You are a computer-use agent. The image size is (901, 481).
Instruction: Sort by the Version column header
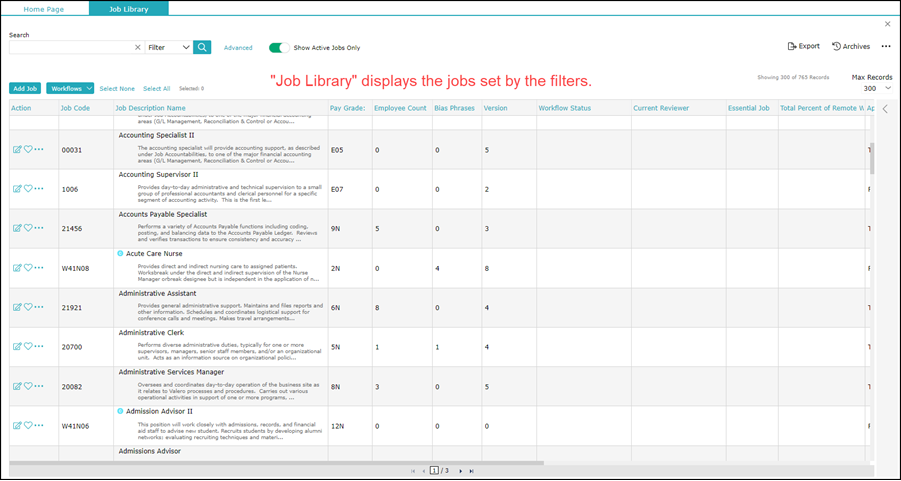click(495, 108)
